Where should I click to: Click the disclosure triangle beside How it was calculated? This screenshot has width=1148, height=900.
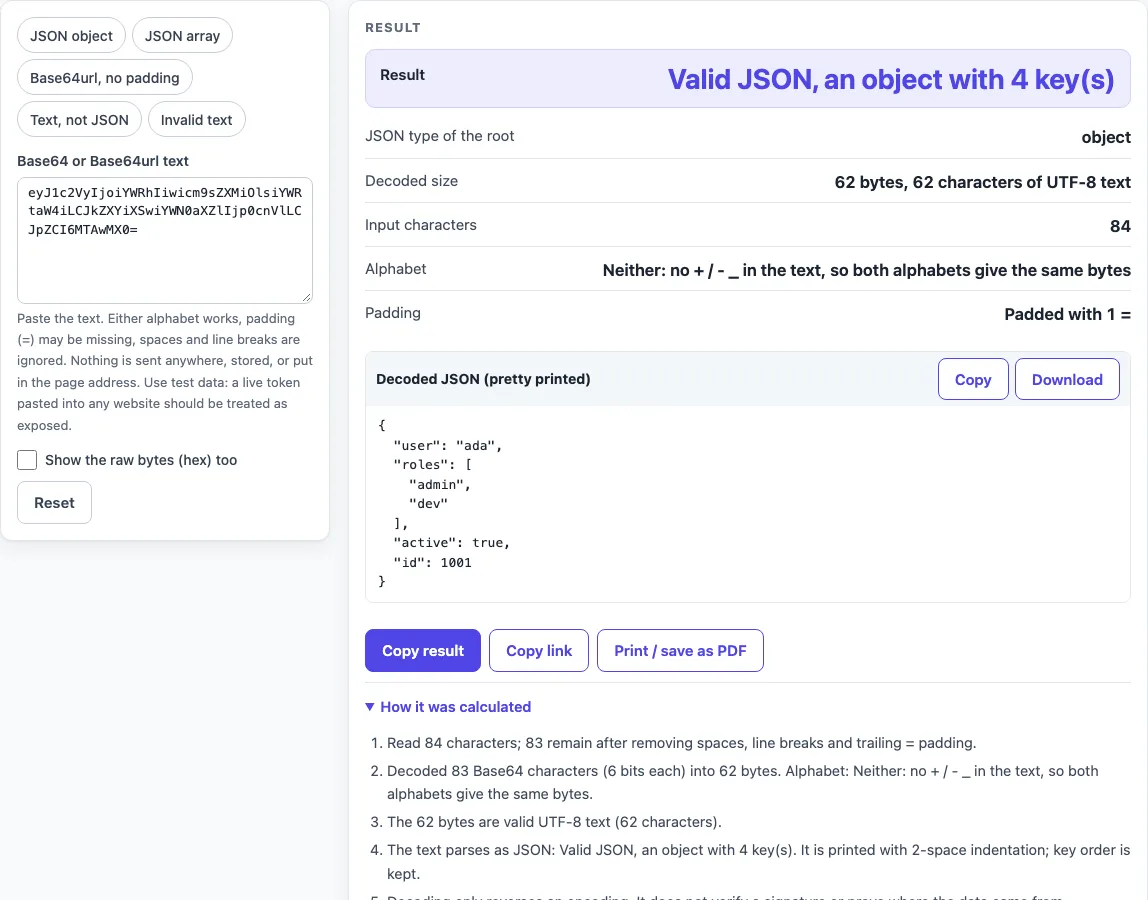coord(370,707)
